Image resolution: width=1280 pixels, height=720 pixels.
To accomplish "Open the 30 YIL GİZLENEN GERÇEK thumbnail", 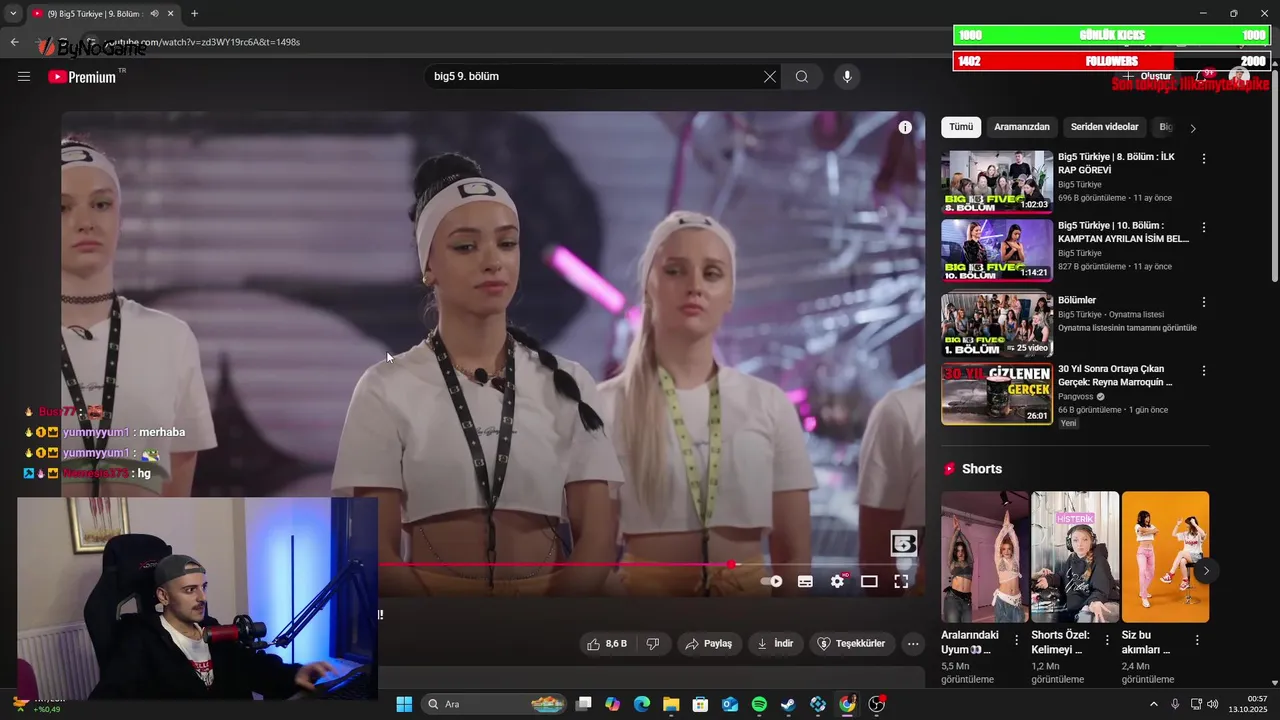I will (997, 394).
